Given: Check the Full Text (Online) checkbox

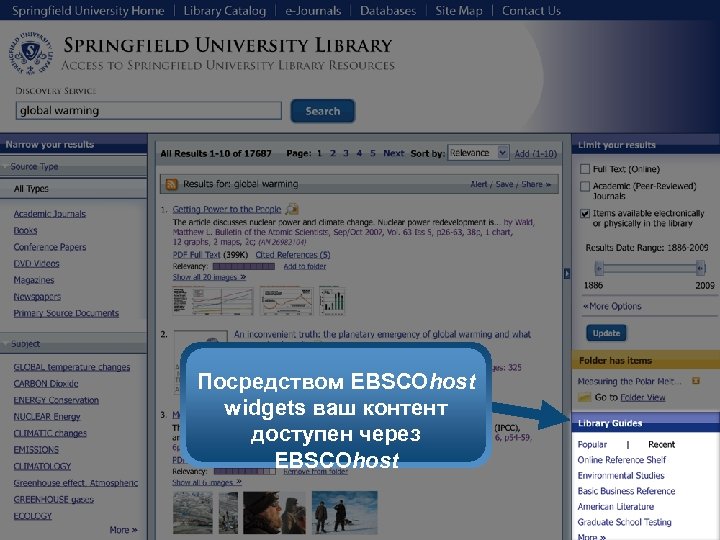Looking at the screenshot, I should pyautogui.click(x=585, y=169).
